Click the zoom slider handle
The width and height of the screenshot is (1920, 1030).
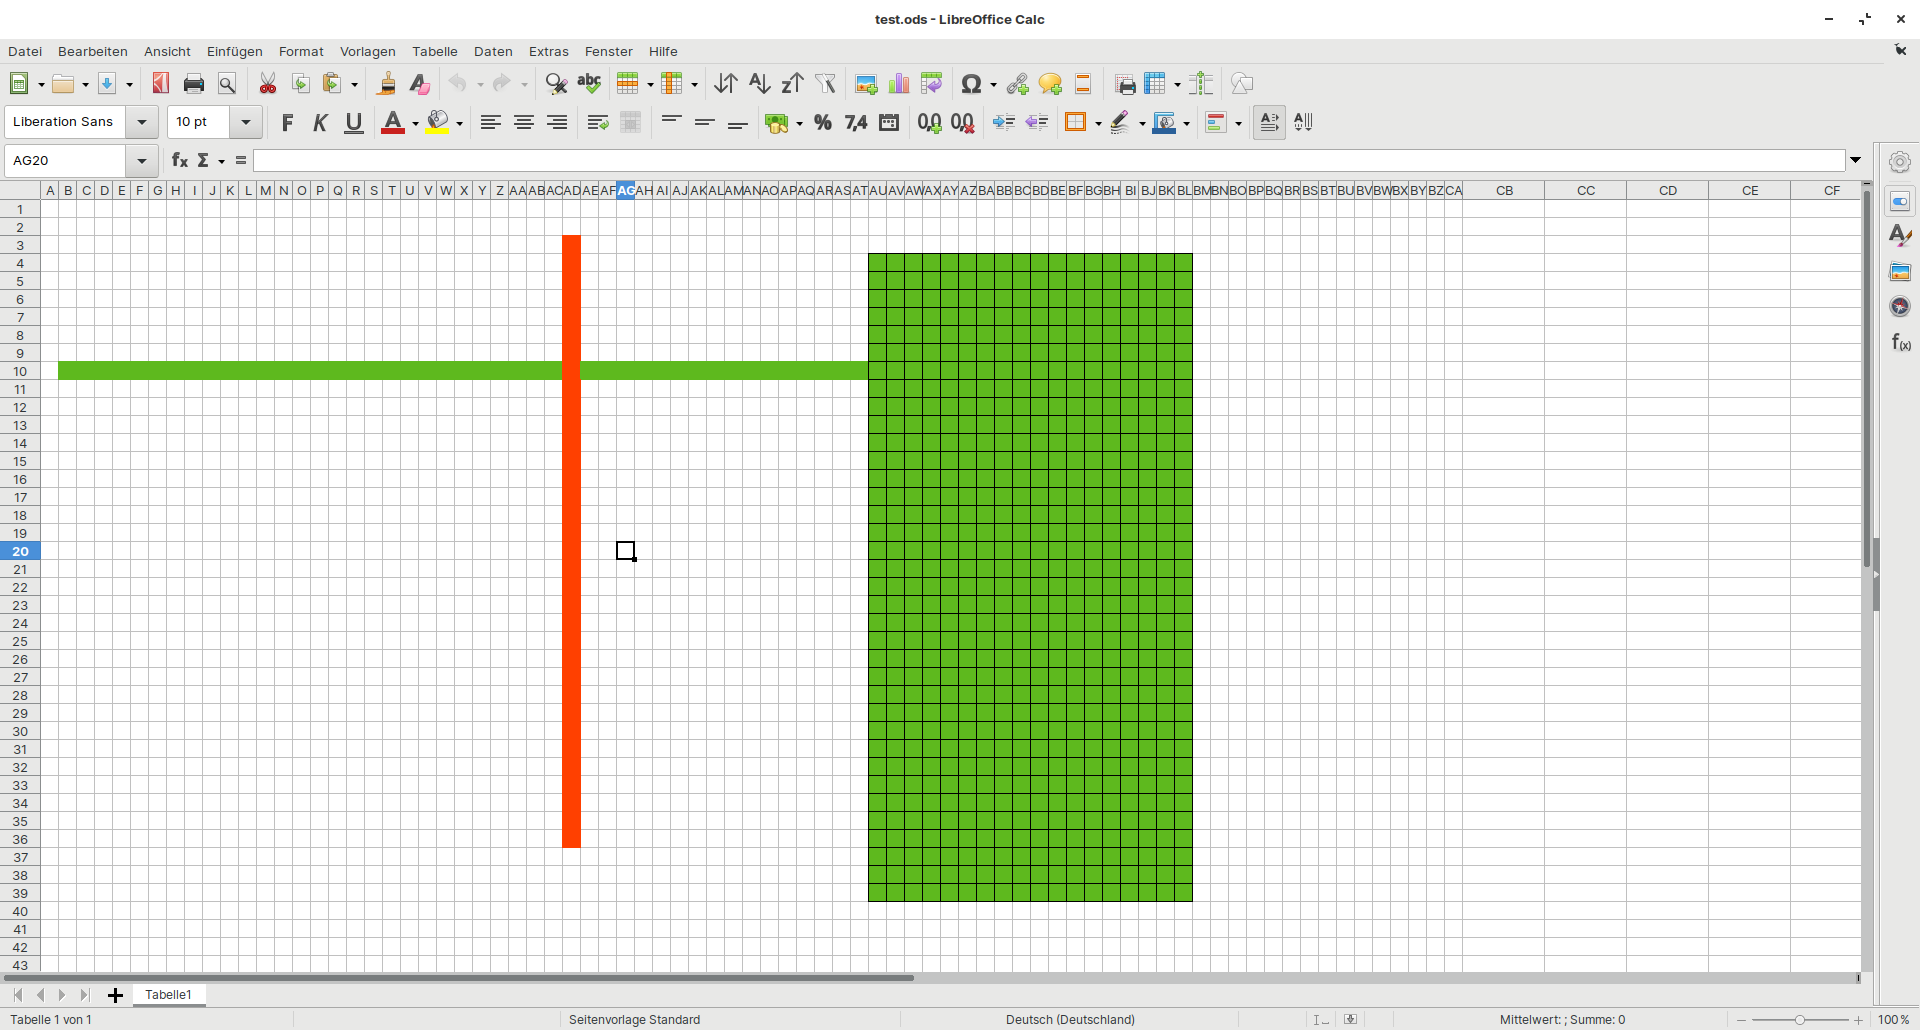[x=1800, y=1020]
